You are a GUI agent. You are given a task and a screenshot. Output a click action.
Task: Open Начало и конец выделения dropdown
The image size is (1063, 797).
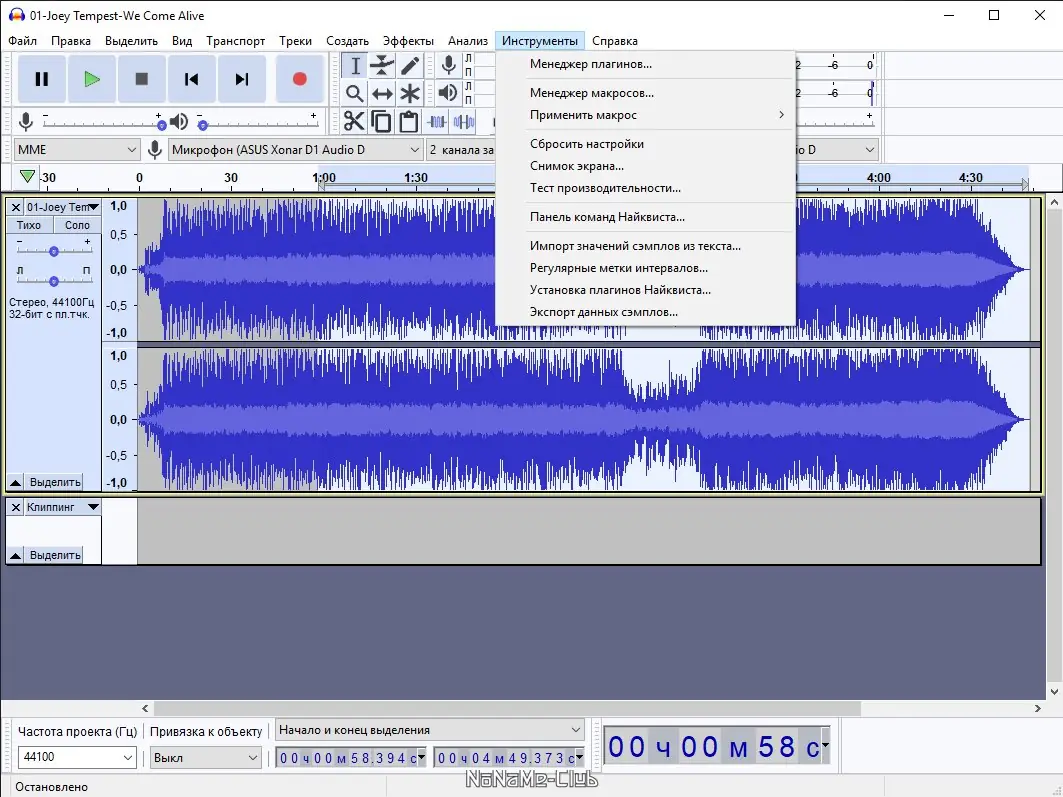pyautogui.click(x=430, y=730)
